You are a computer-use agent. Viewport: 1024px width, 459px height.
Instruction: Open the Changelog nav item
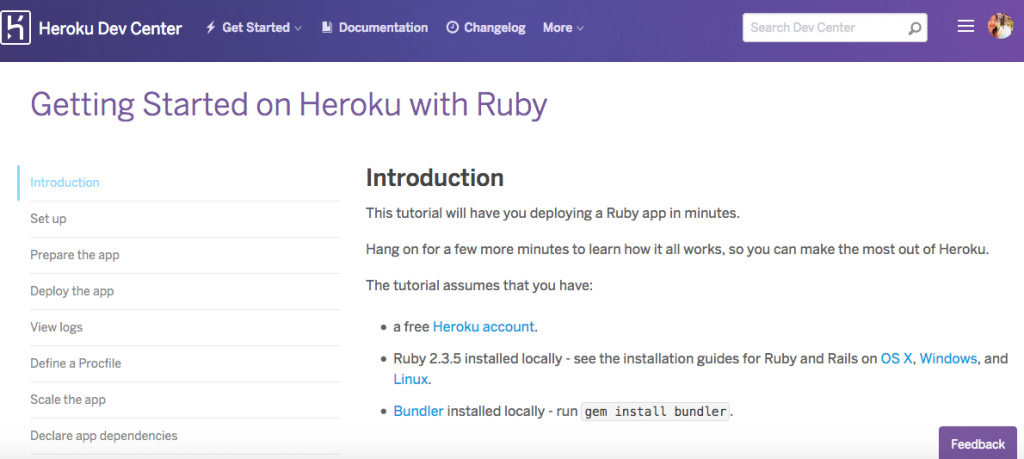[486, 27]
